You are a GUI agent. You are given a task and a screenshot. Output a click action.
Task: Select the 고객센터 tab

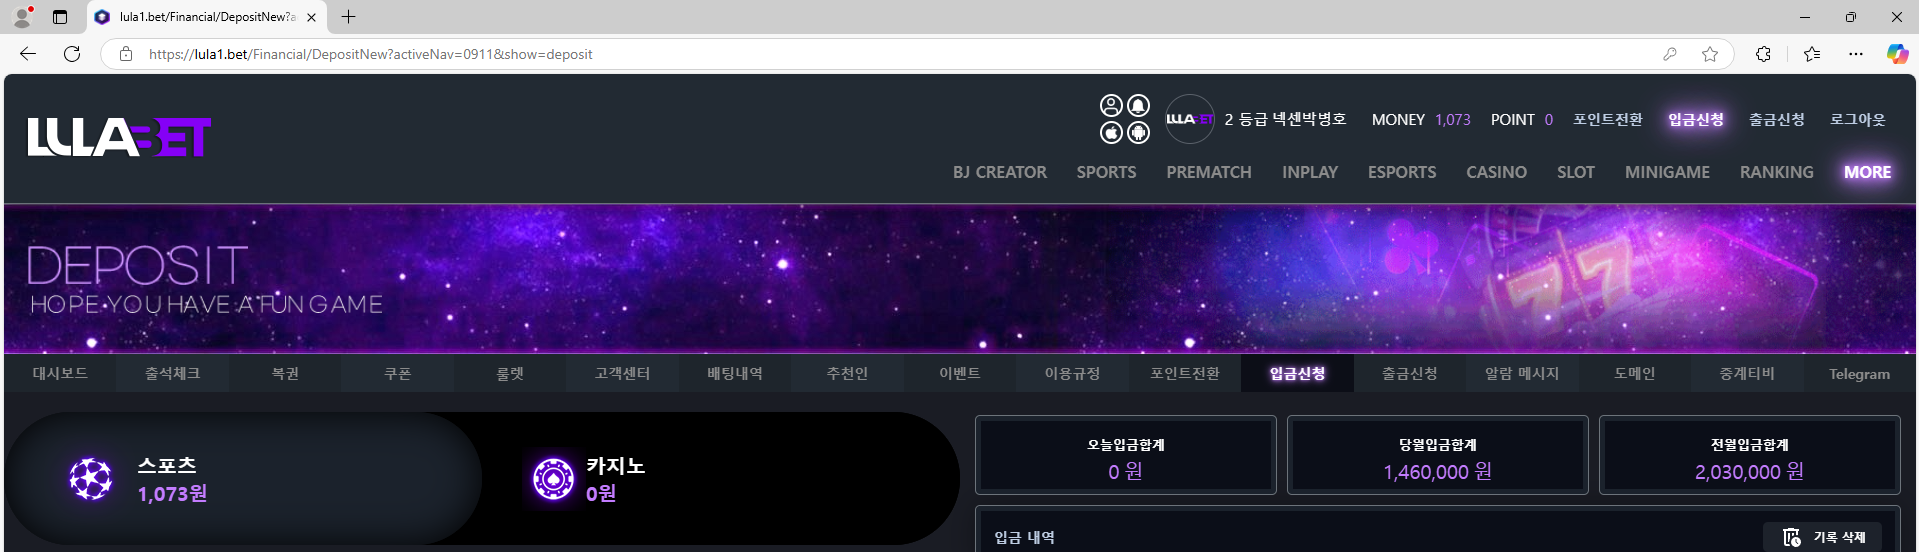(x=622, y=373)
